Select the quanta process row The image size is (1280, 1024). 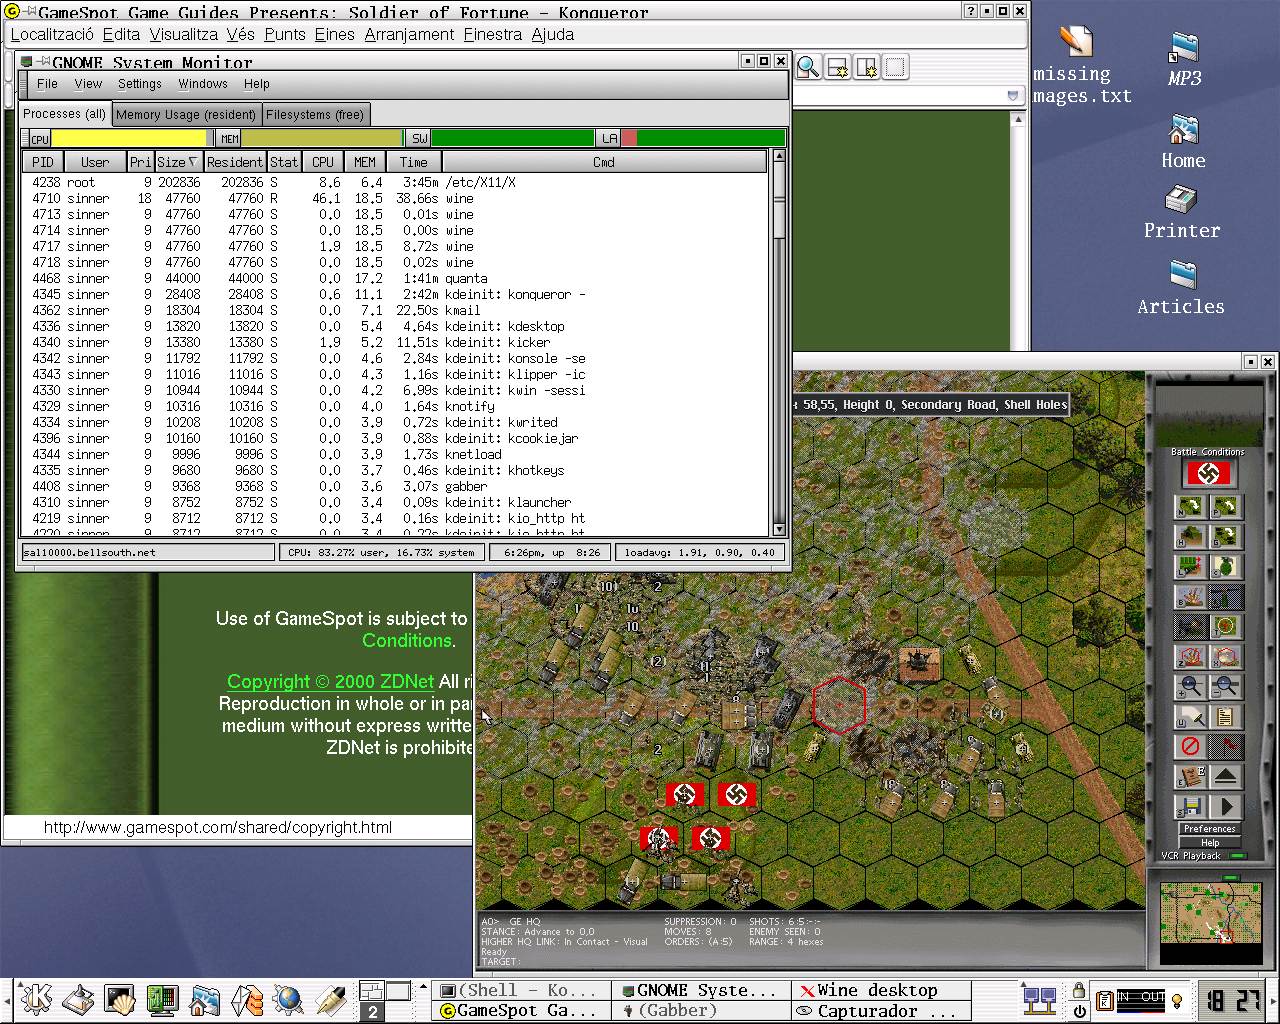(x=396, y=278)
